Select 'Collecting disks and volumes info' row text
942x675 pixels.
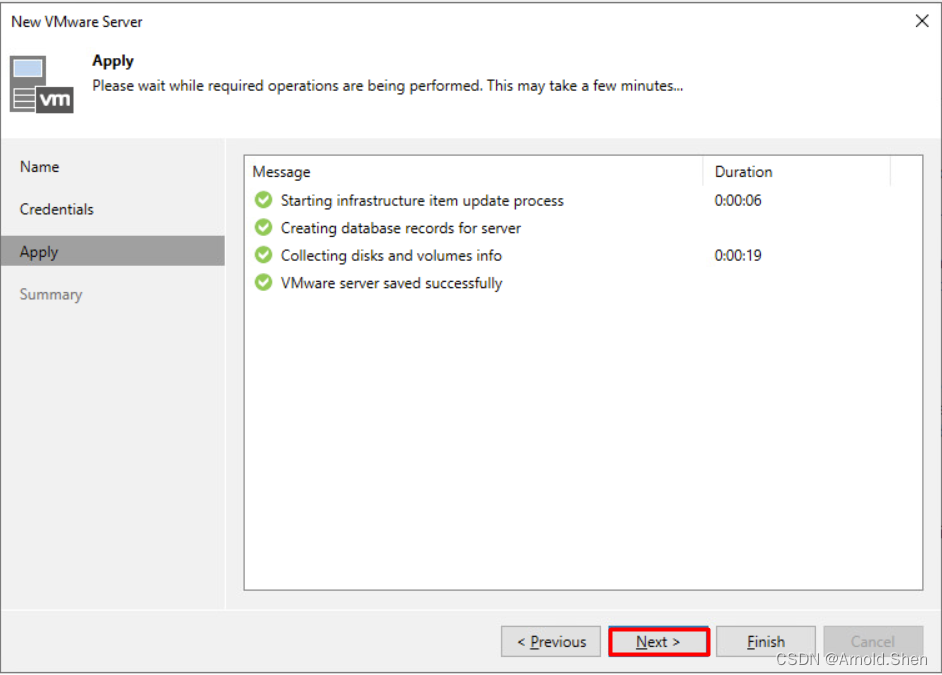(x=391, y=256)
